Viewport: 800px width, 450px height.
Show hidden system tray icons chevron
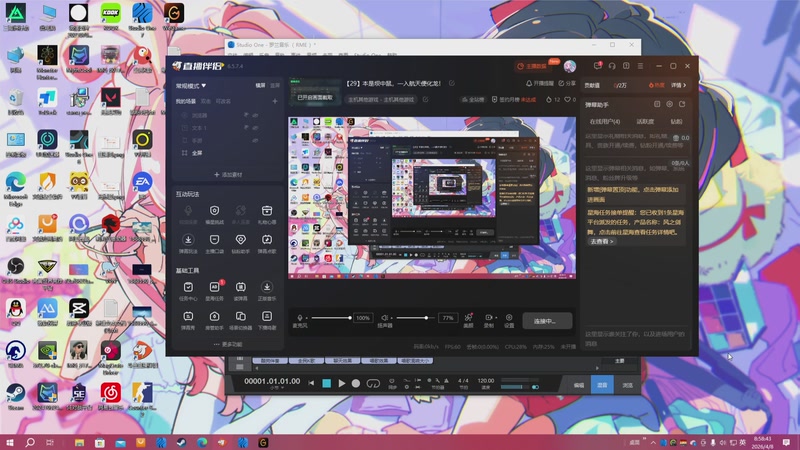point(653,442)
